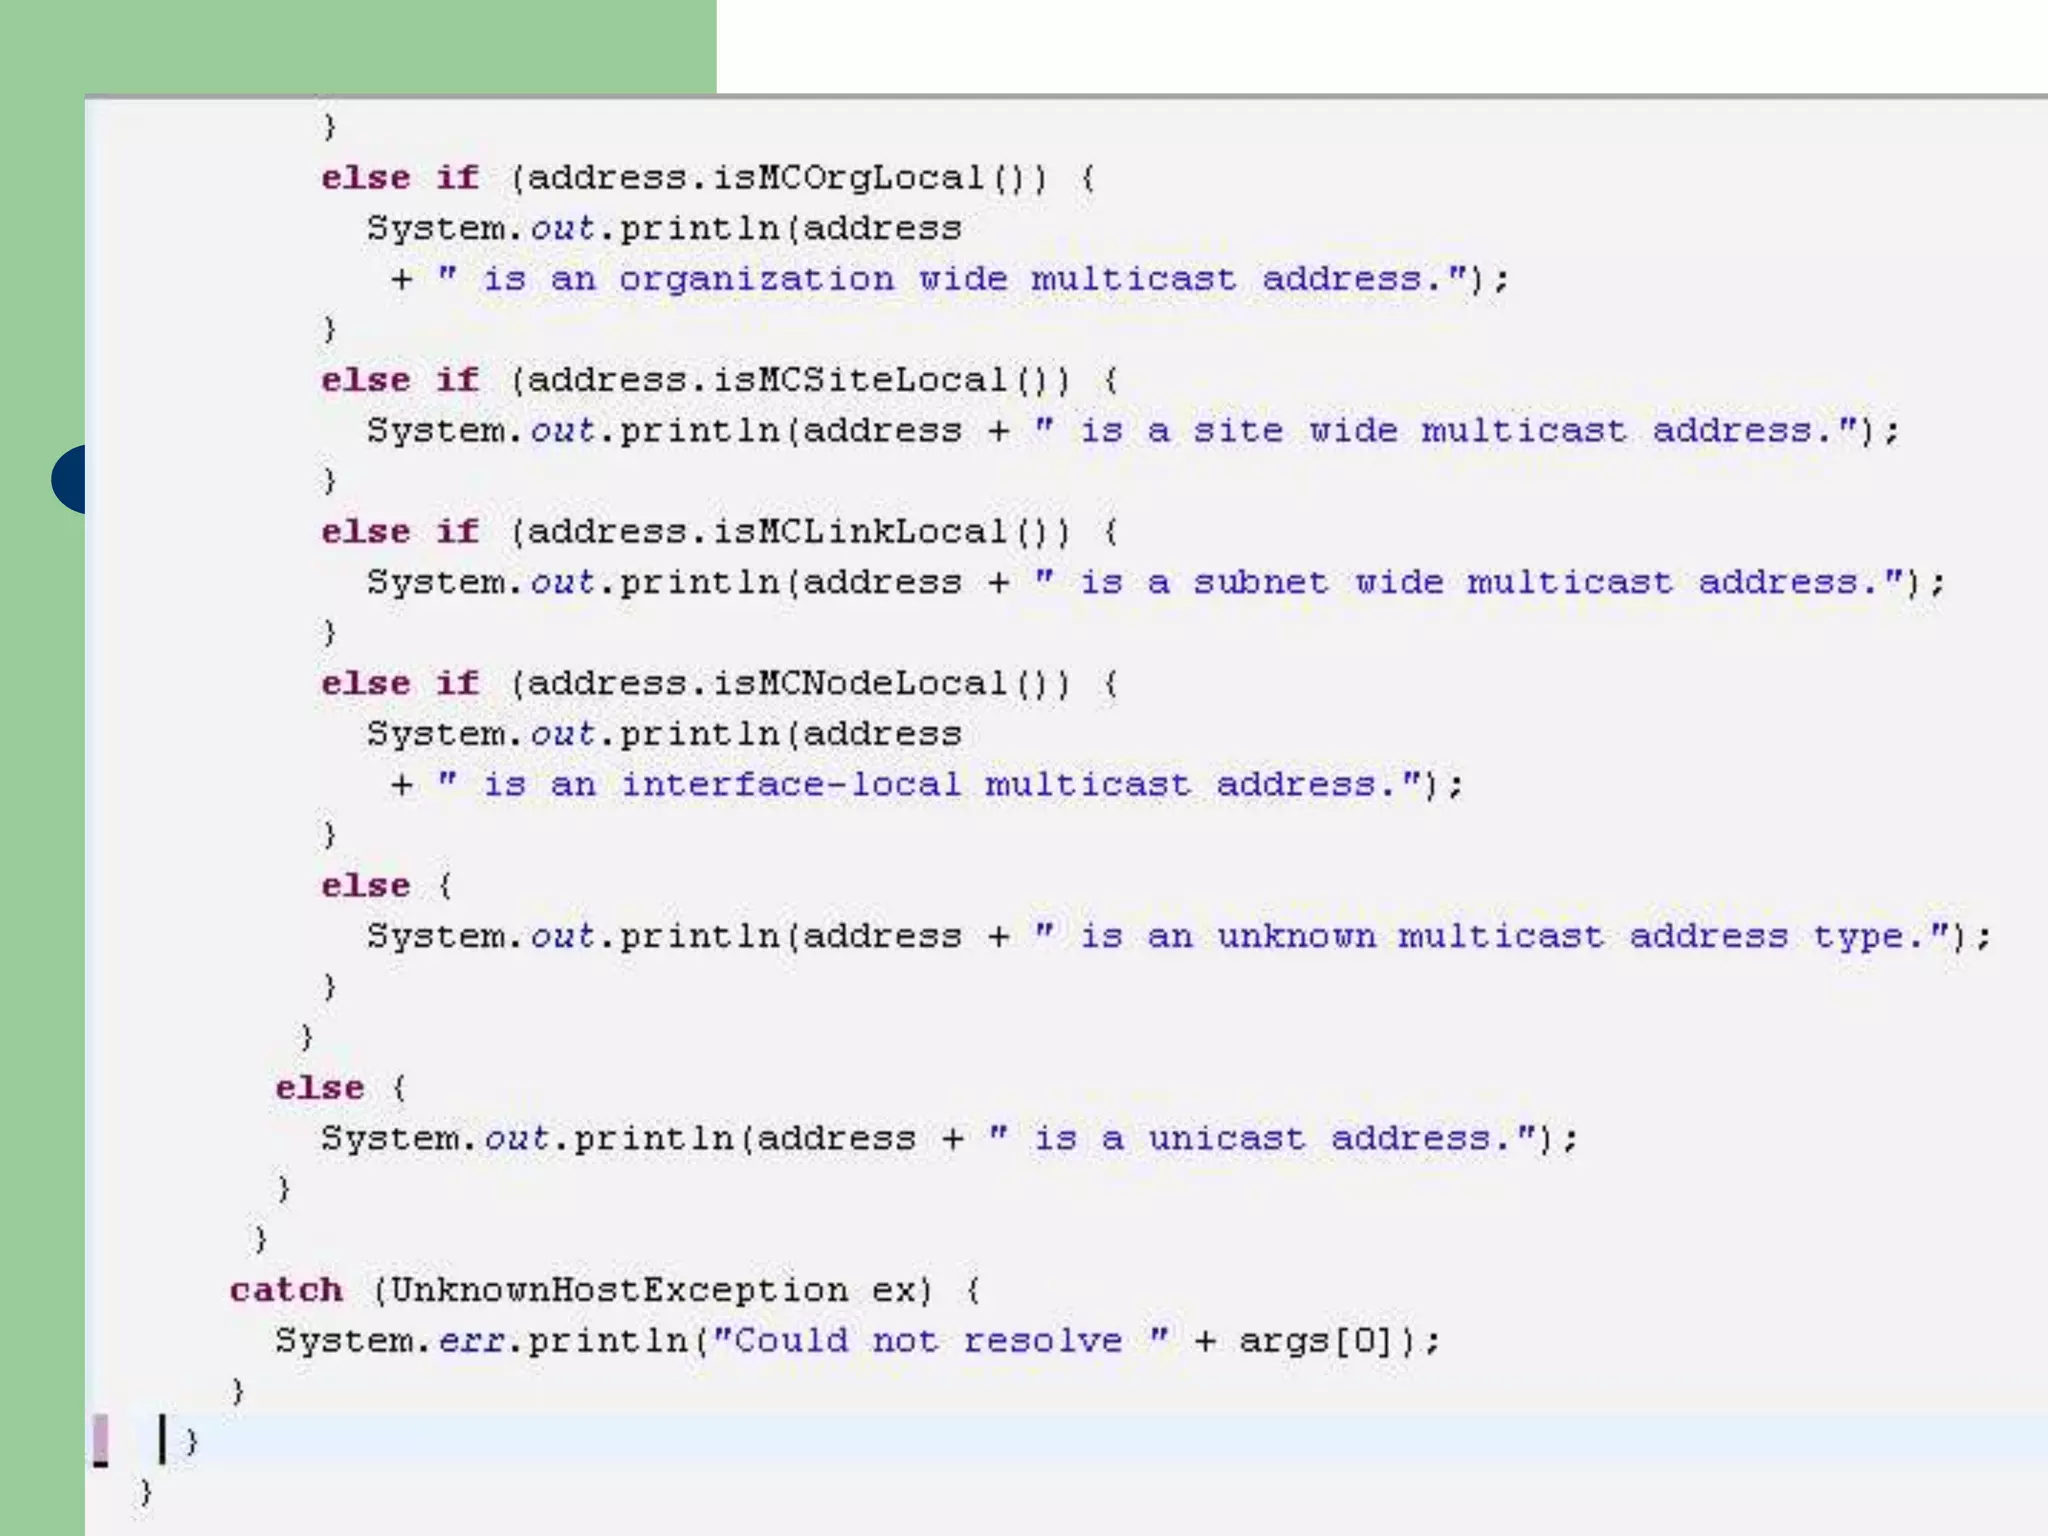Viewport: 2048px width, 1536px height.
Task: Click the catch keyword
Action: (286, 1290)
